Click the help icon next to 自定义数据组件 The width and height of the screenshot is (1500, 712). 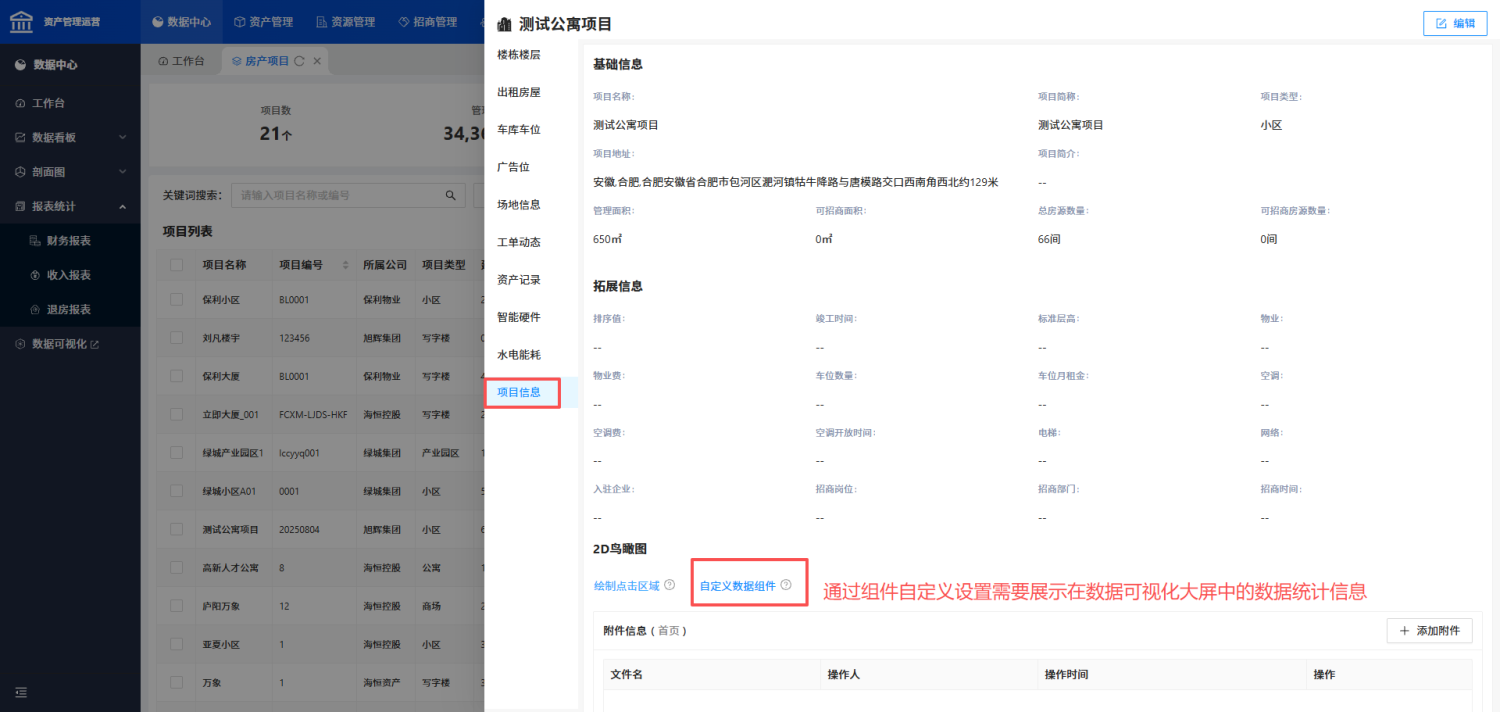[x=786, y=585]
